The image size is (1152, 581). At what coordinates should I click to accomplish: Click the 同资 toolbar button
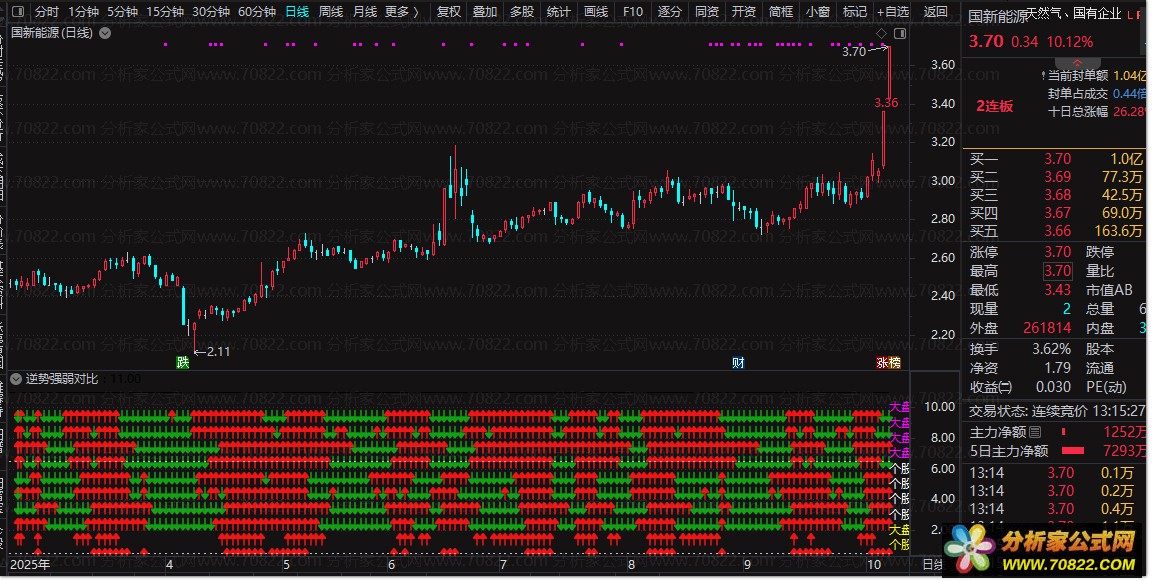706,12
